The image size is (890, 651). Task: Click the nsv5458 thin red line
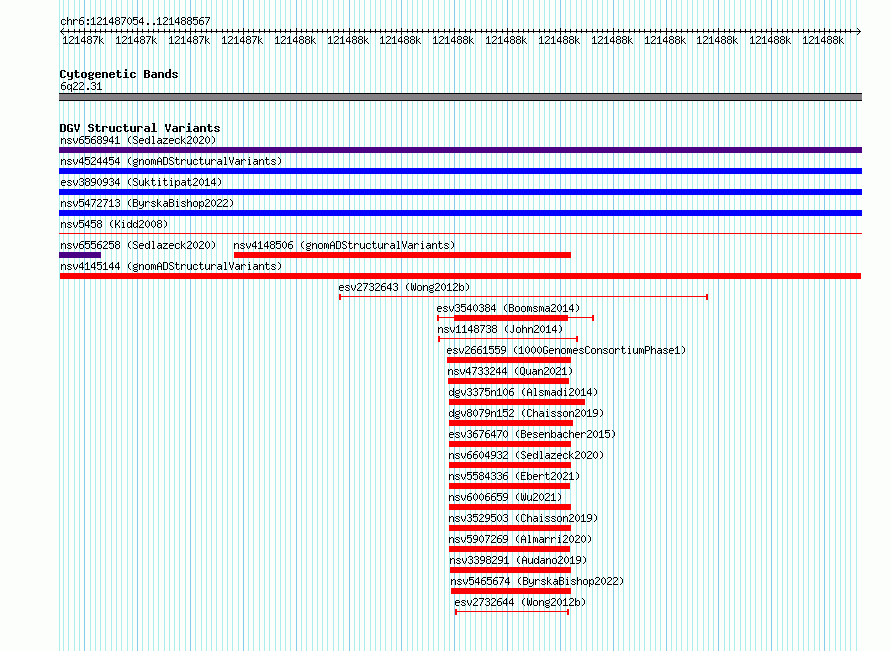point(460,233)
